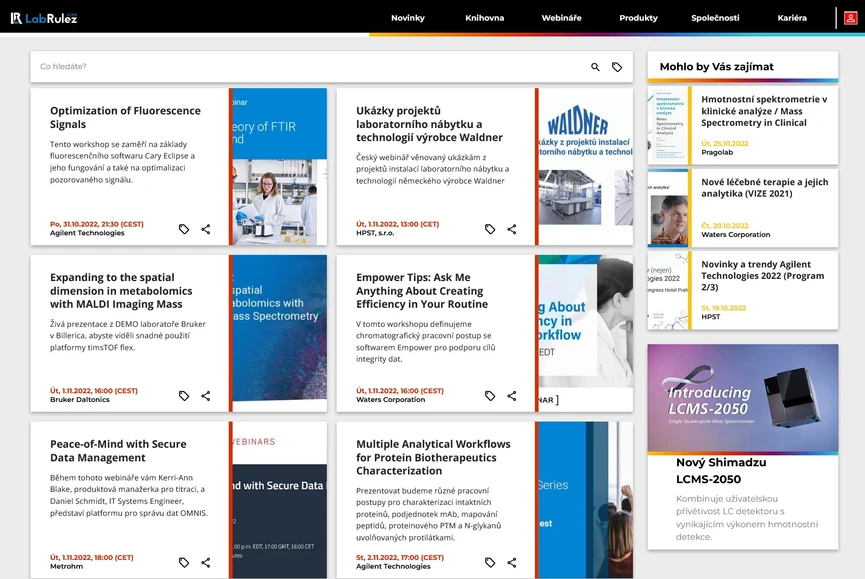Tag the Multiple Analytical Workflows card

[x=490, y=562]
